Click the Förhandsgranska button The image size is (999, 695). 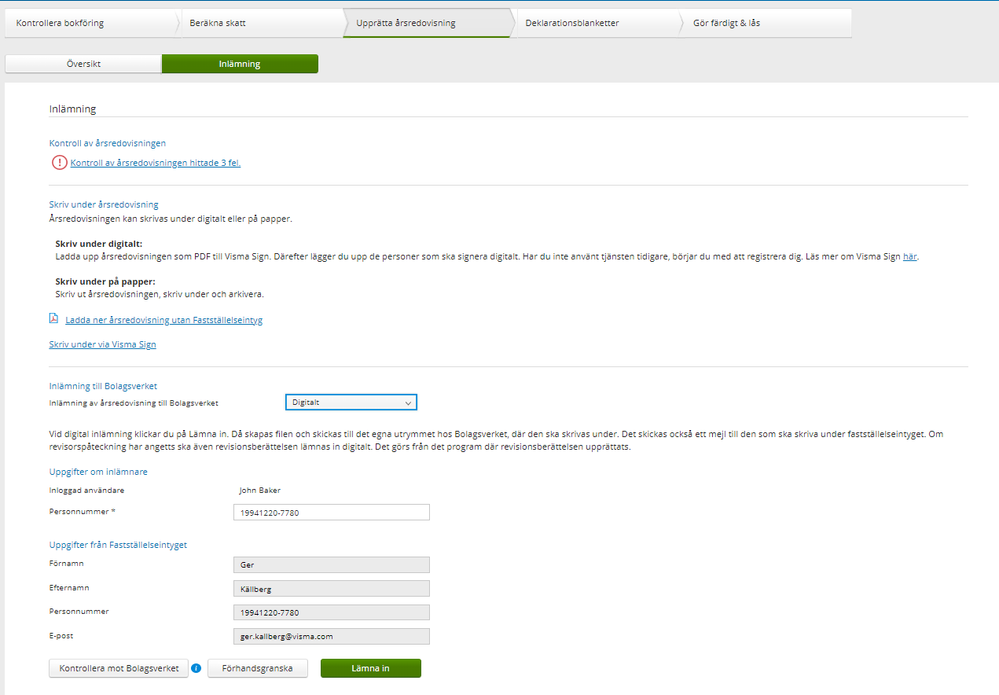tap(257, 668)
